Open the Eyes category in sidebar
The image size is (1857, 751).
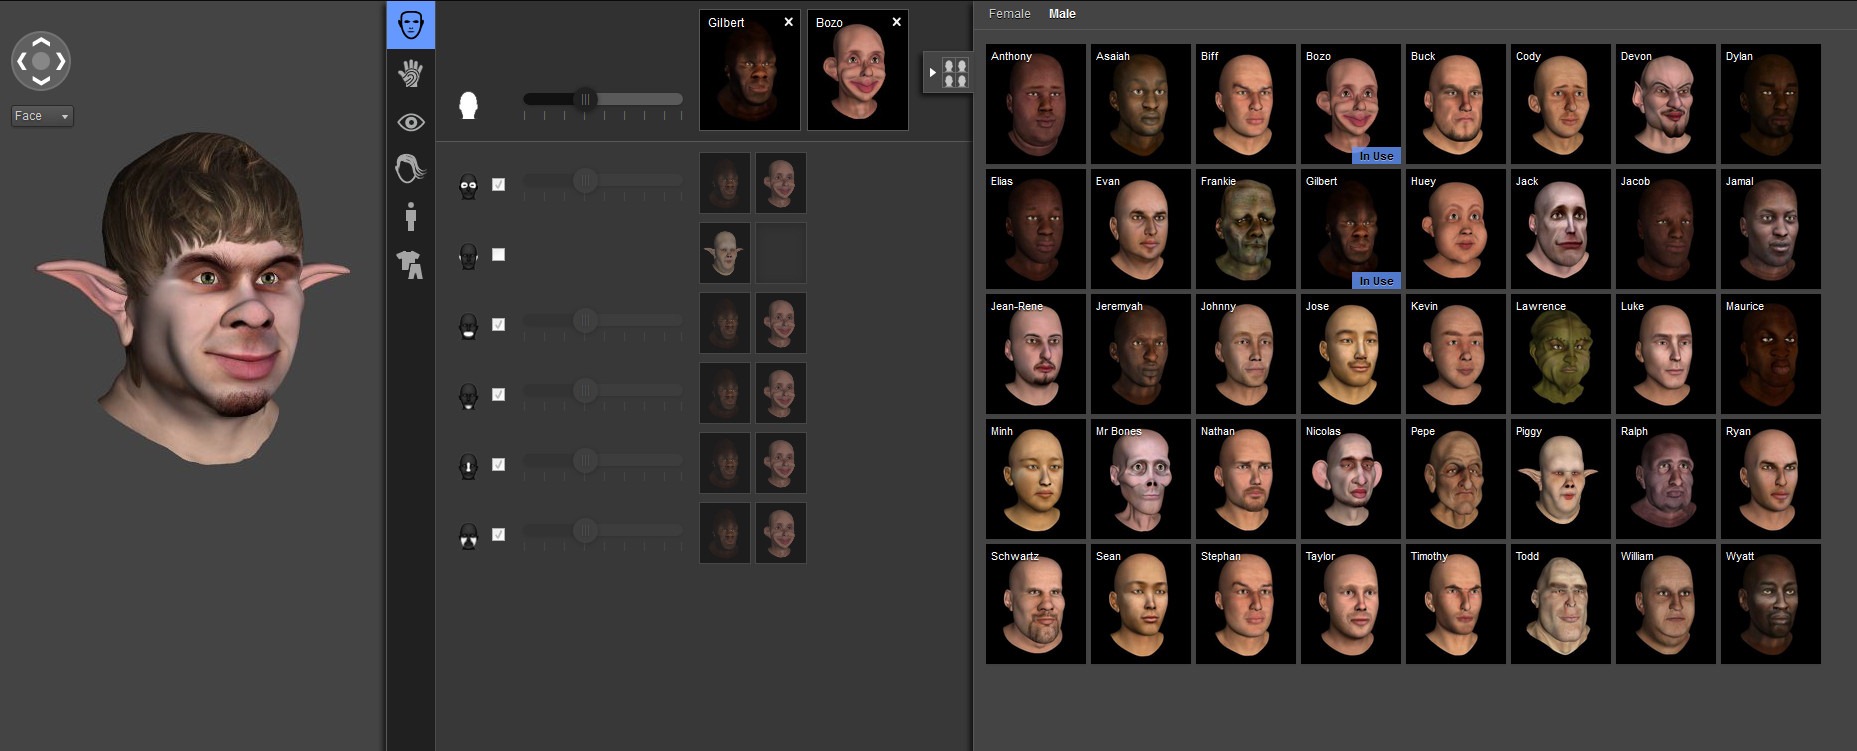pos(410,122)
